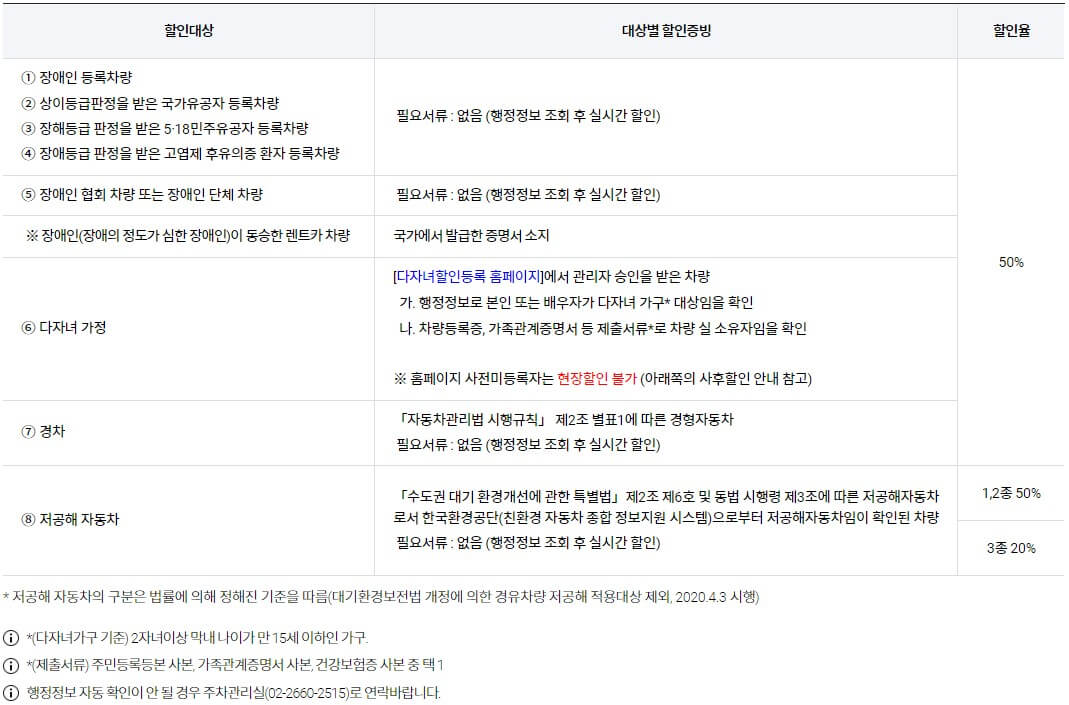Viewport: 1069px width, 705px height.
Task: Click the first info icon about 다자녀가구 기준
Action: tap(10, 637)
